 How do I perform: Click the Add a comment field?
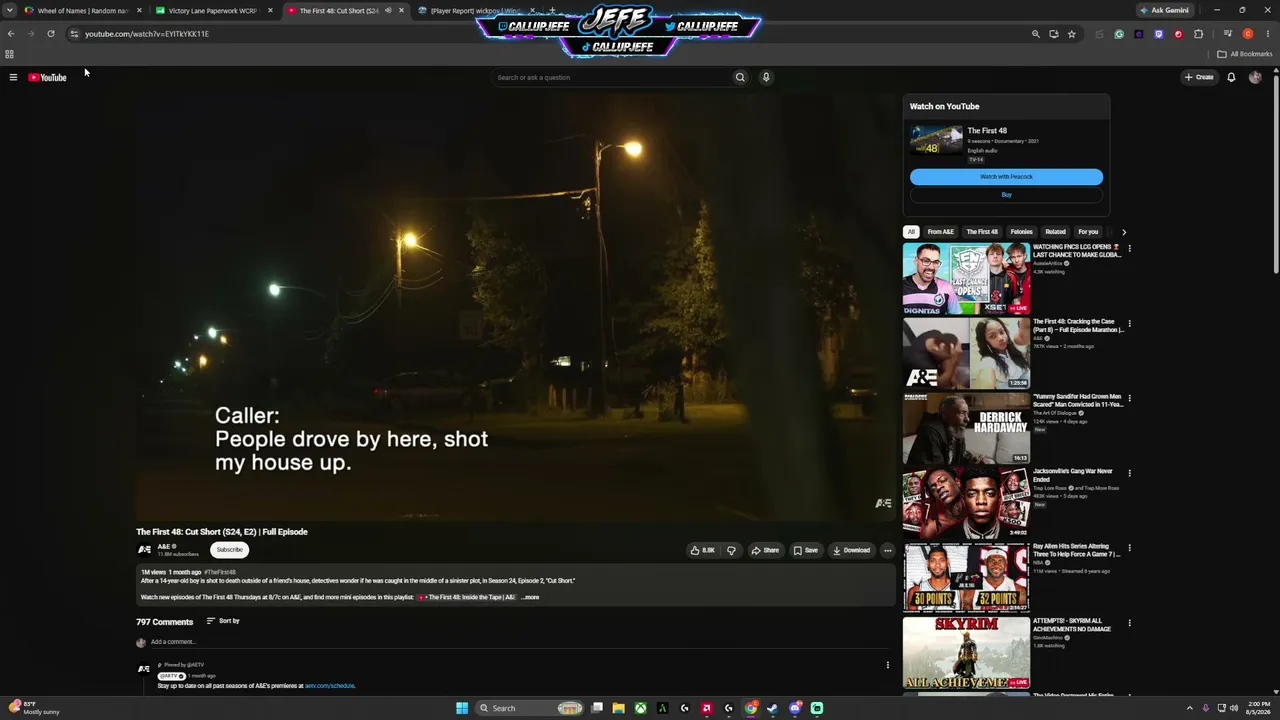coord(520,642)
